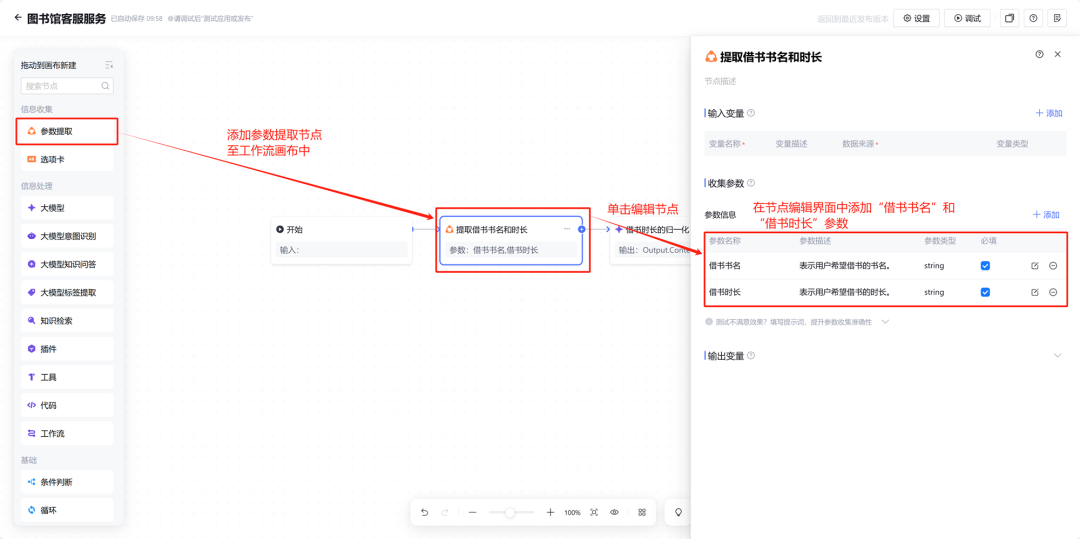Open 设置 settings button
Viewport: 1080px width, 539px height.
916,19
